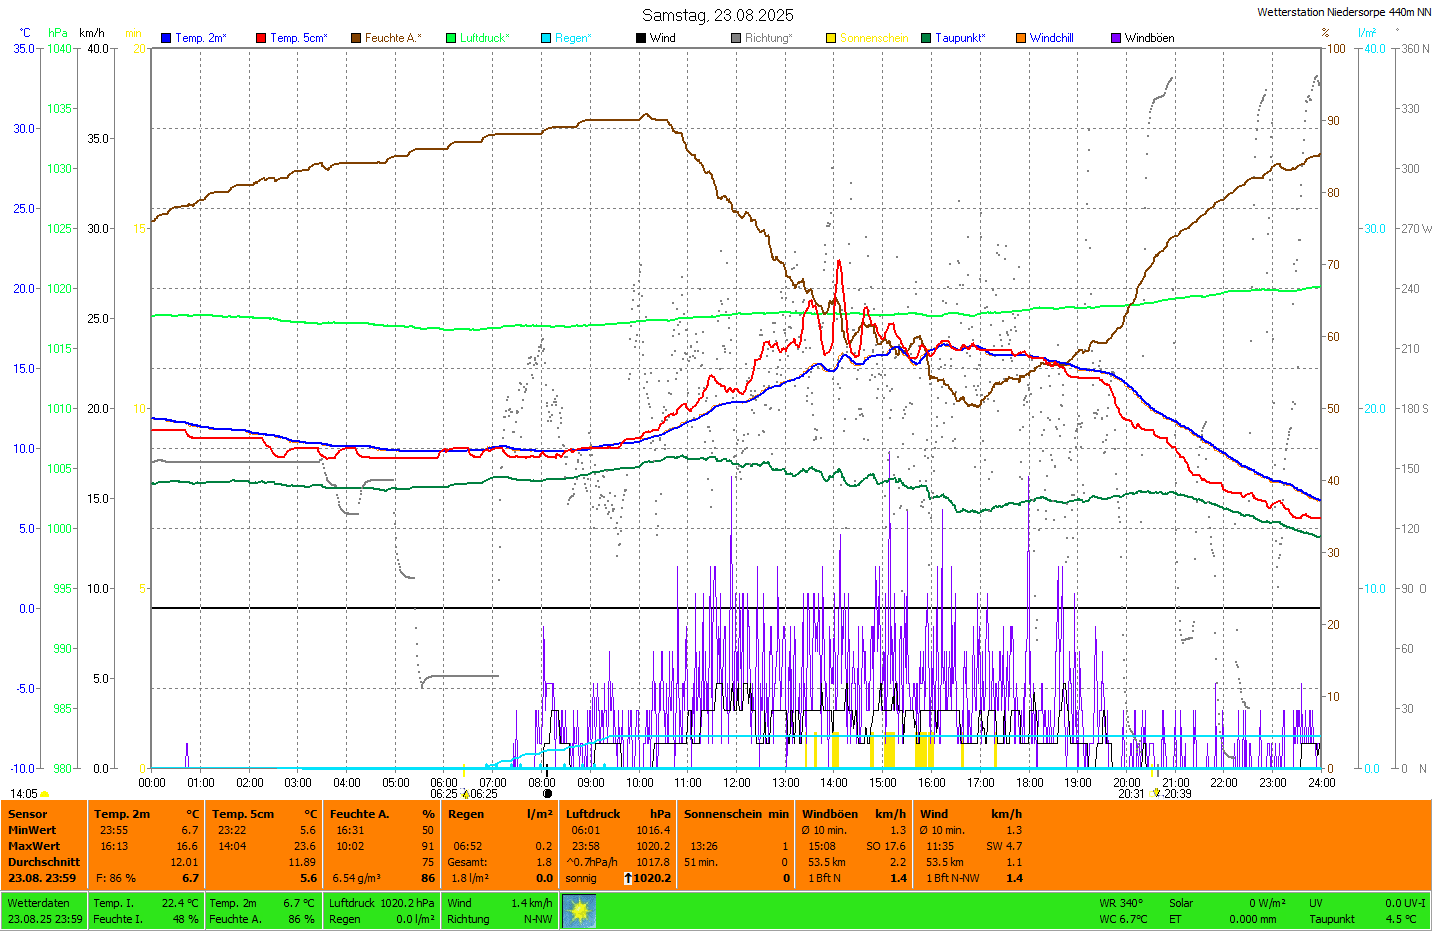
Task: Click the Windböen km/h table header
Action: tap(853, 814)
